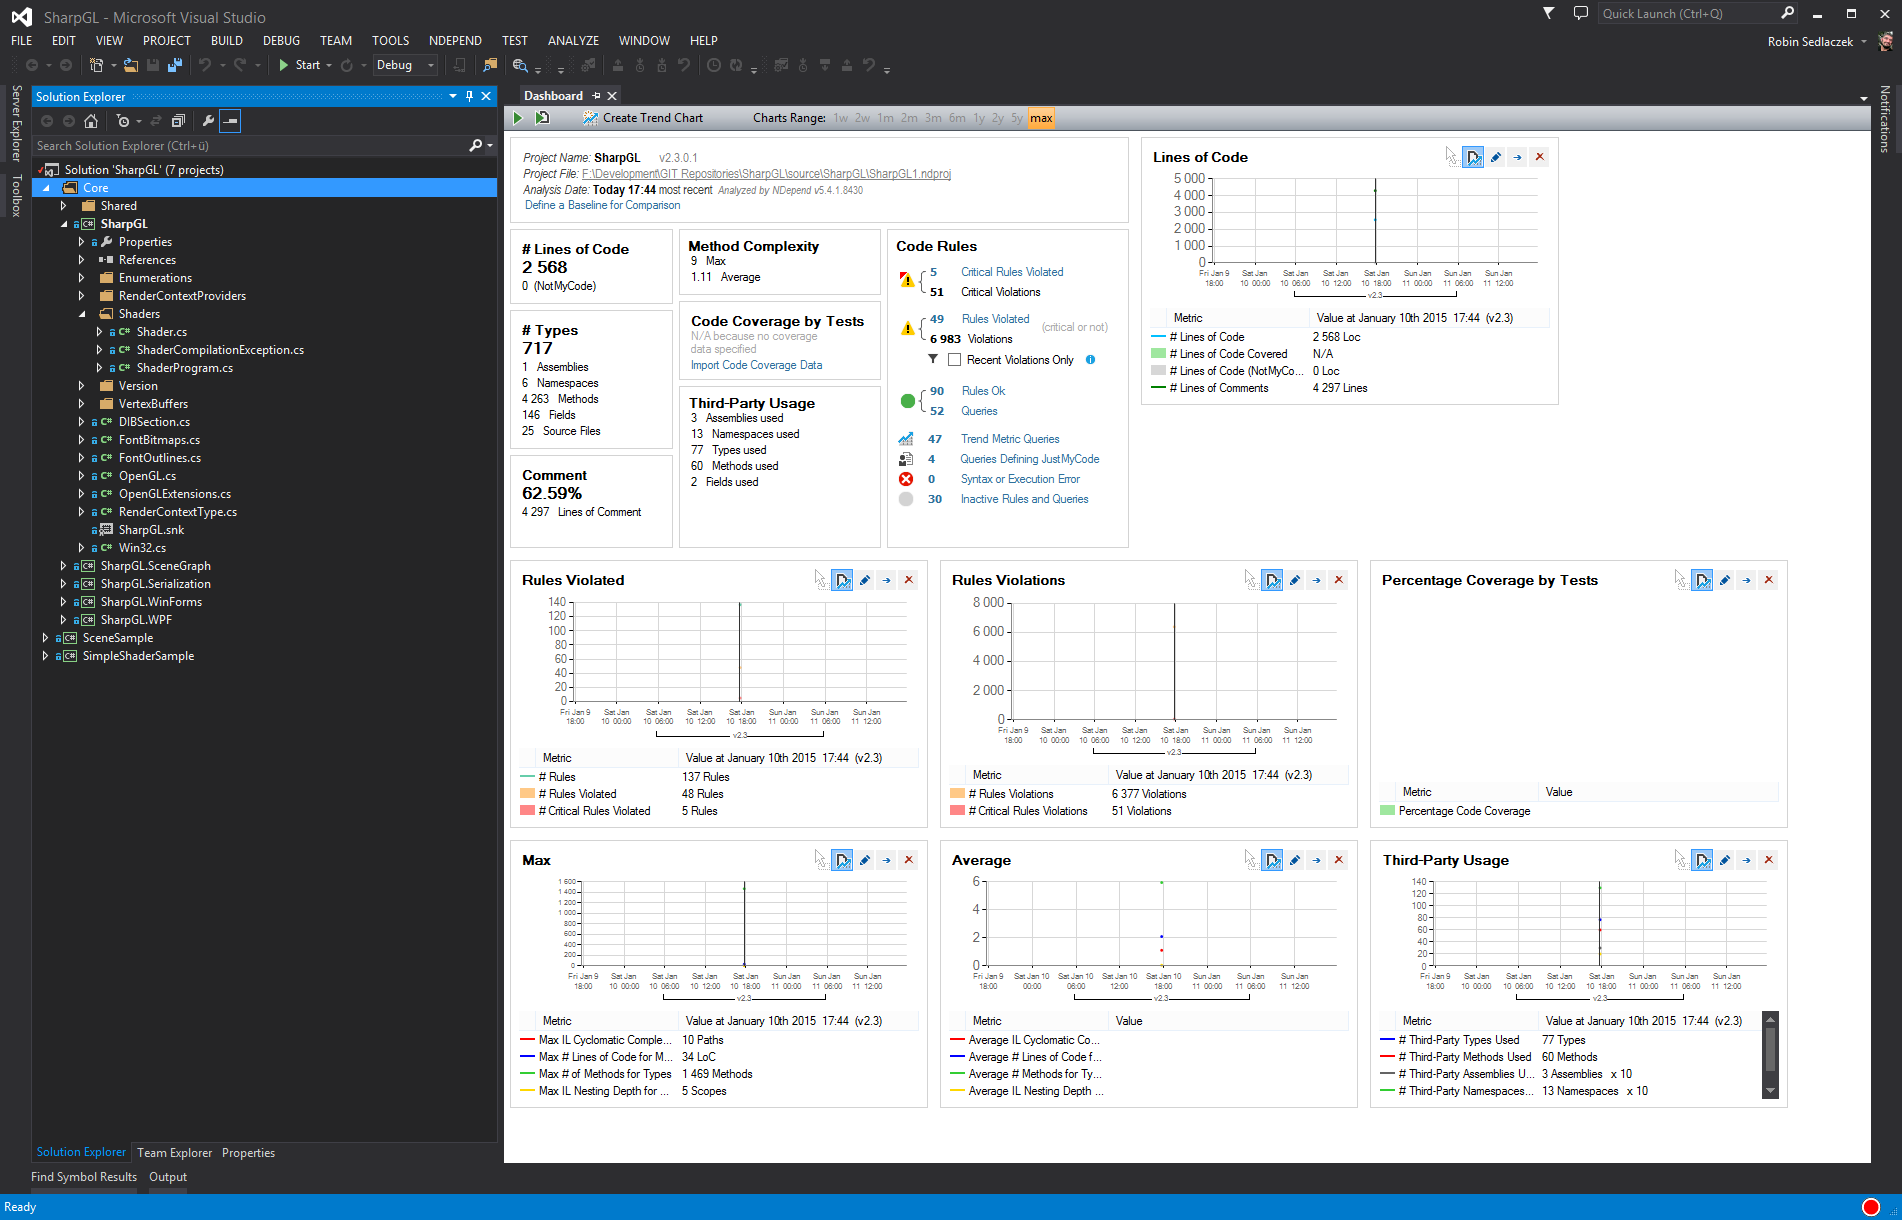Click Run analysis and build report icon
Screen dimensions: 1902x1220
(x=542, y=118)
